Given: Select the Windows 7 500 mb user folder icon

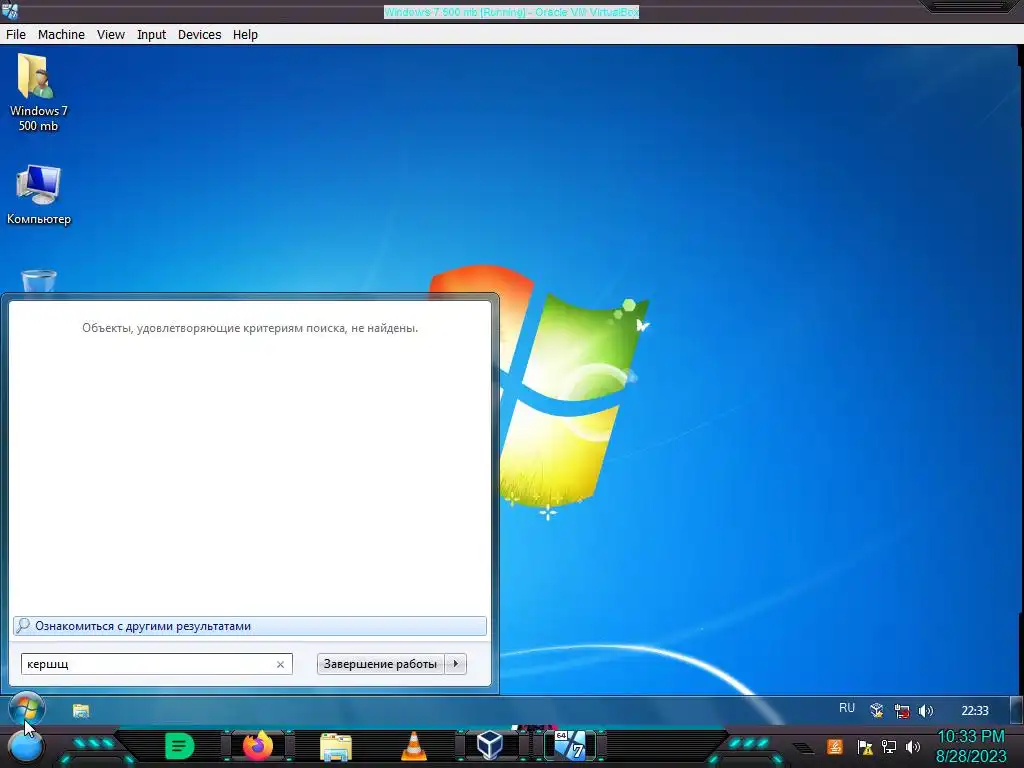Looking at the screenshot, I should pyautogui.click(x=38, y=93).
